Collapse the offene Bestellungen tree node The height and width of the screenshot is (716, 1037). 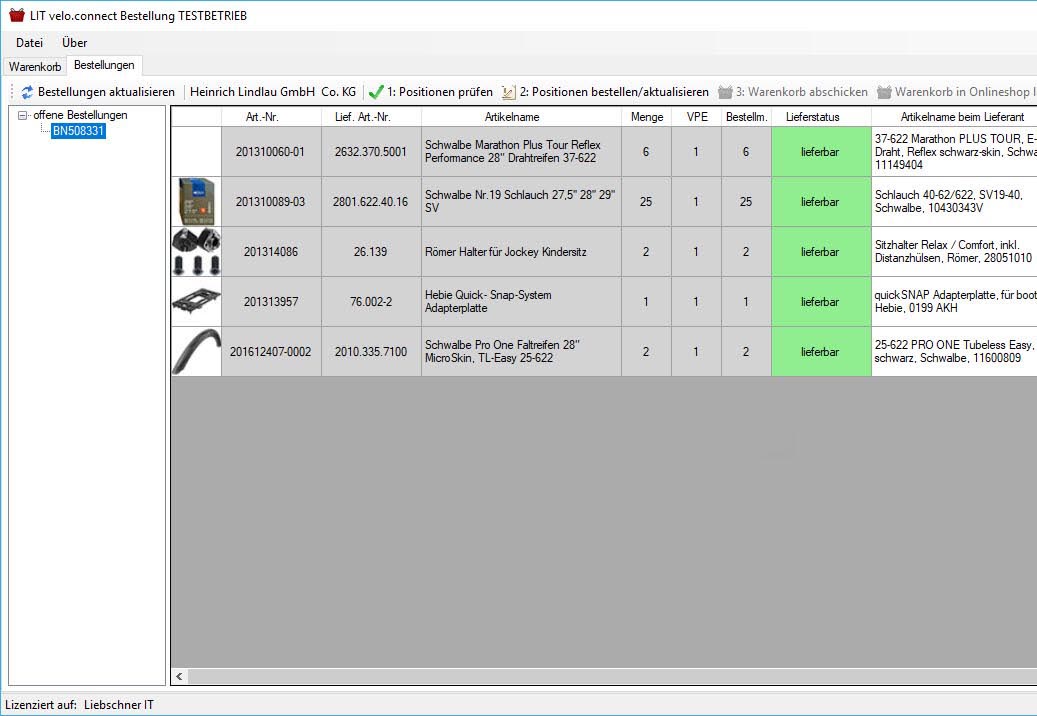click(23, 116)
